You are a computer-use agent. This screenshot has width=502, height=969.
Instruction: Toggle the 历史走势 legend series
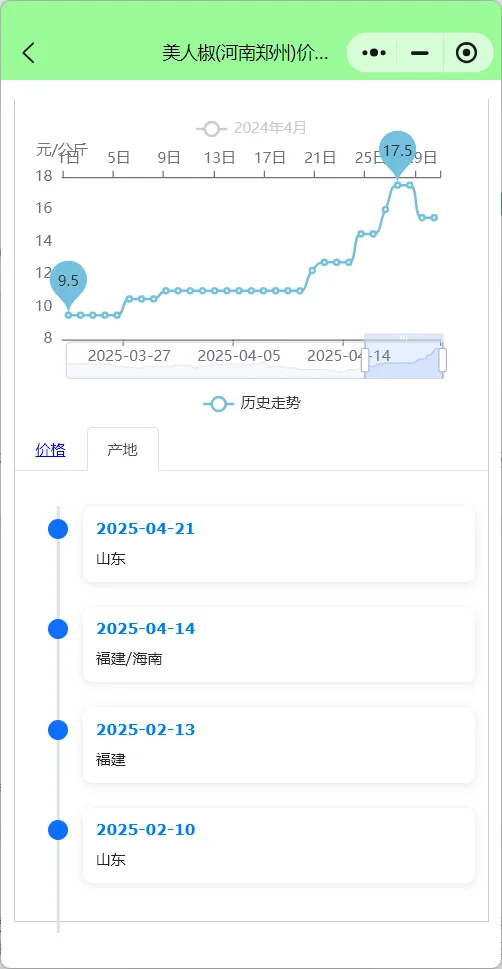click(x=252, y=404)
